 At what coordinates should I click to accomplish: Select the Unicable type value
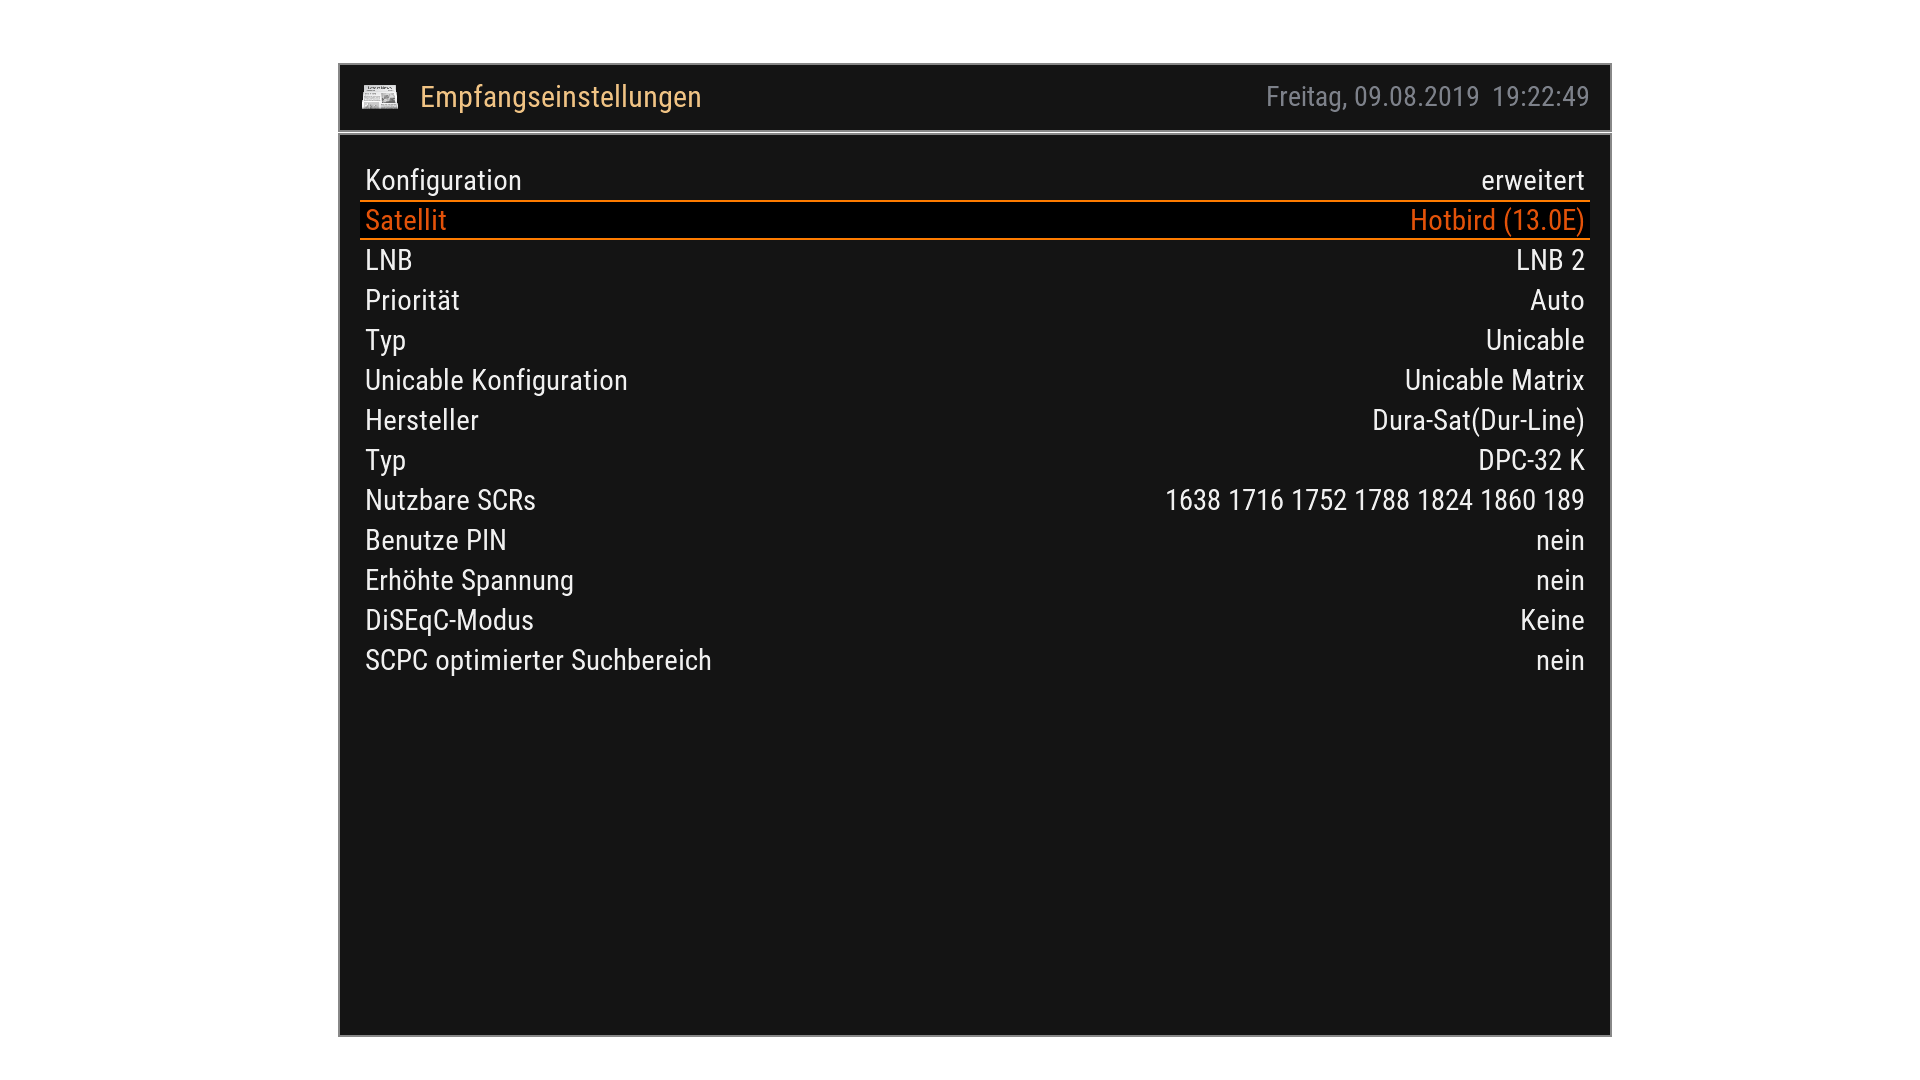pos(1534,341)
